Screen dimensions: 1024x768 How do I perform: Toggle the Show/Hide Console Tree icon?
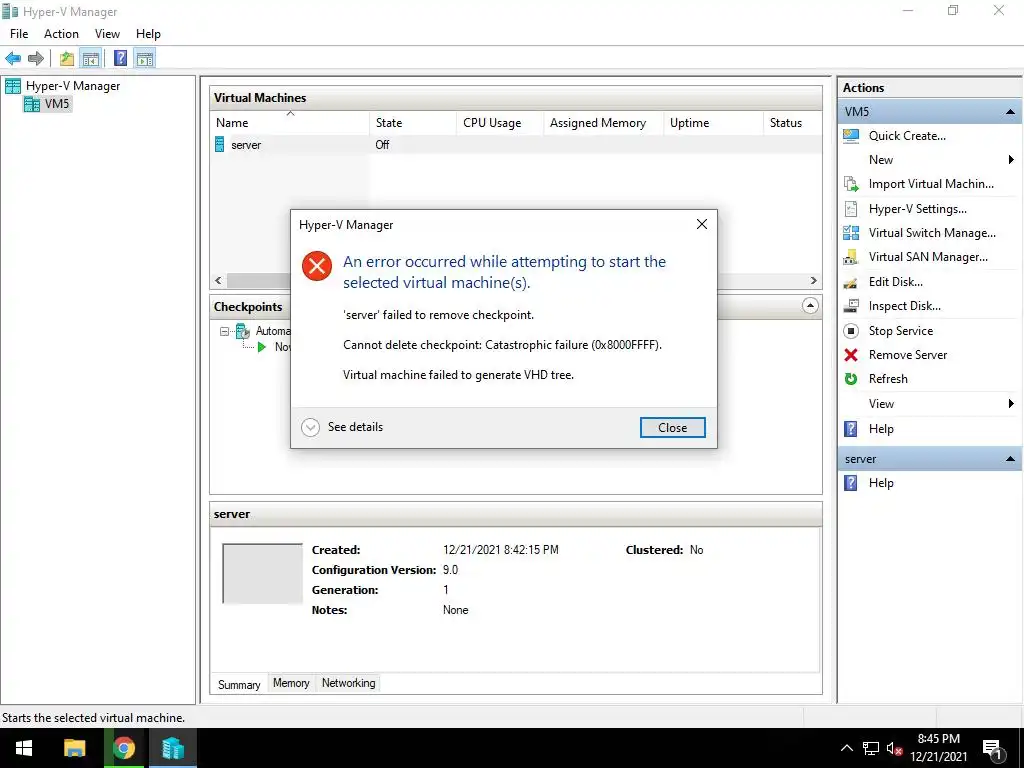coord(91,59)
